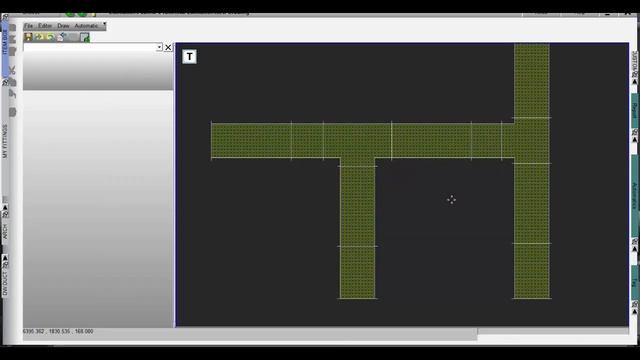The width and height of the screenshot is (640, 360).
Task: Click inside the empty item combo box
Action: click(90, 47)
